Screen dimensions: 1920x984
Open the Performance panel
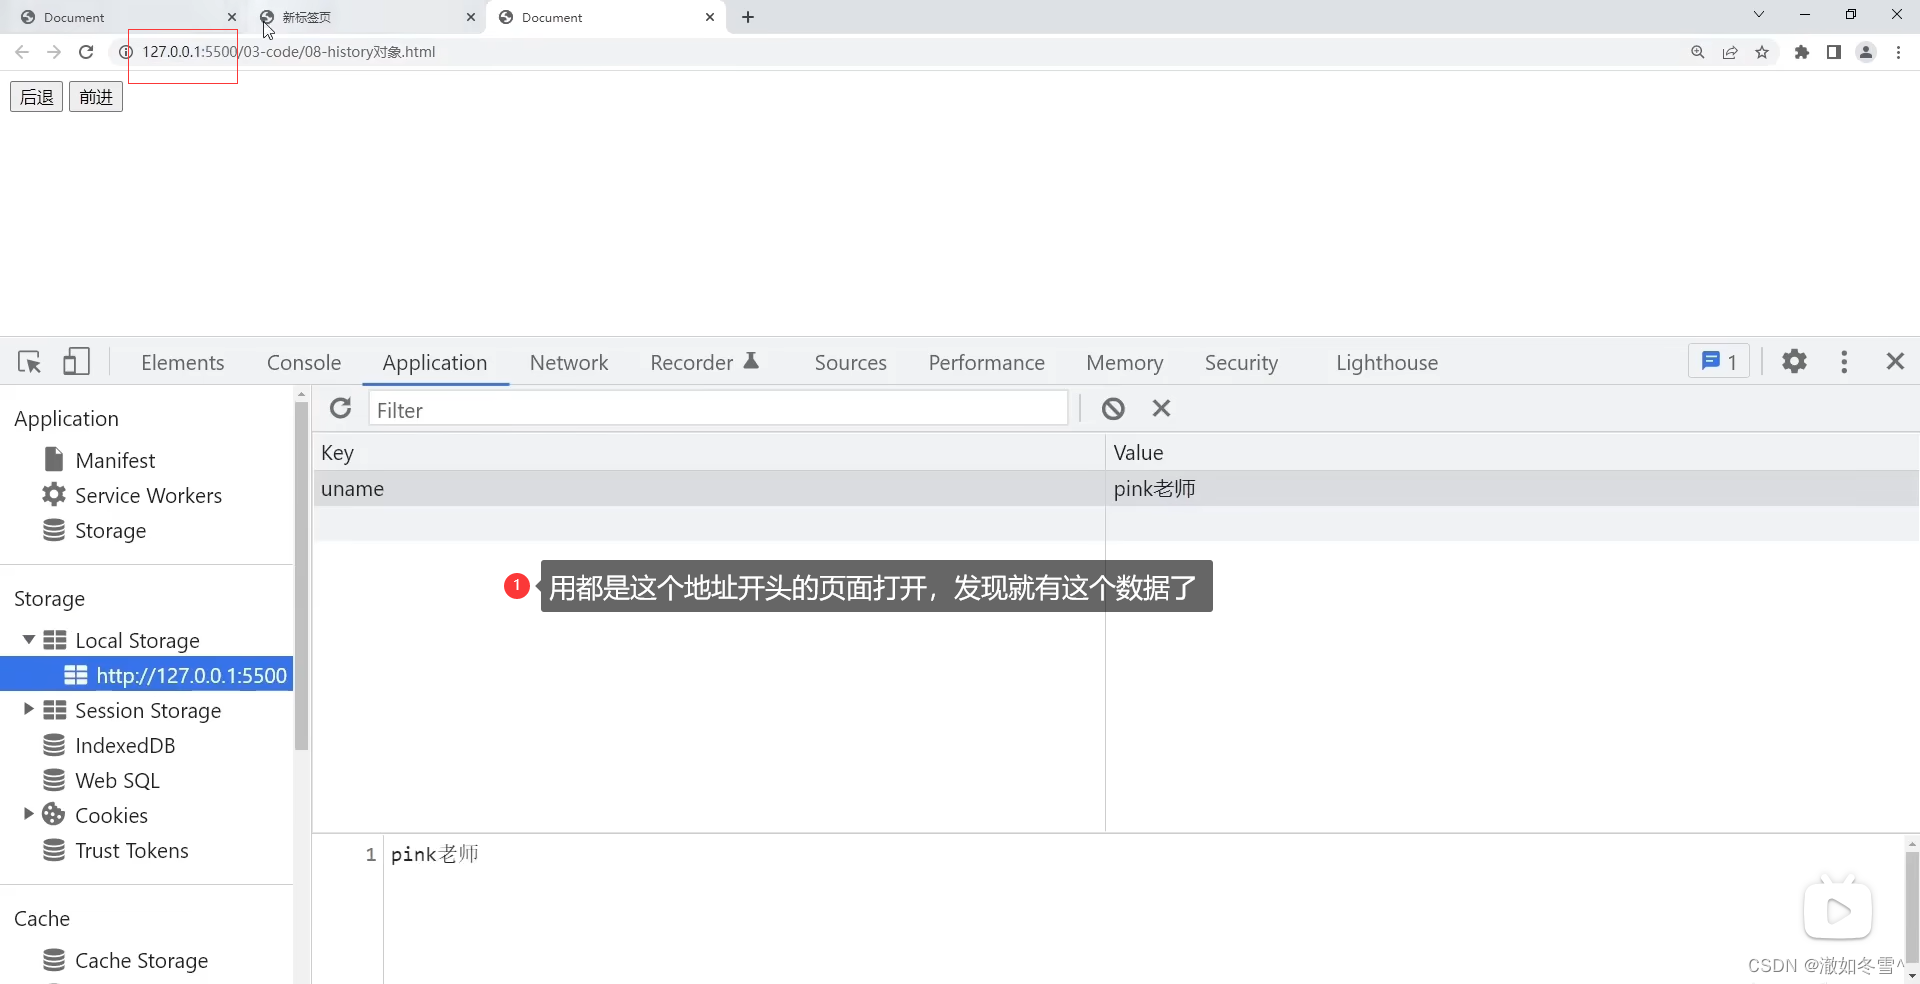click(986, 363)
